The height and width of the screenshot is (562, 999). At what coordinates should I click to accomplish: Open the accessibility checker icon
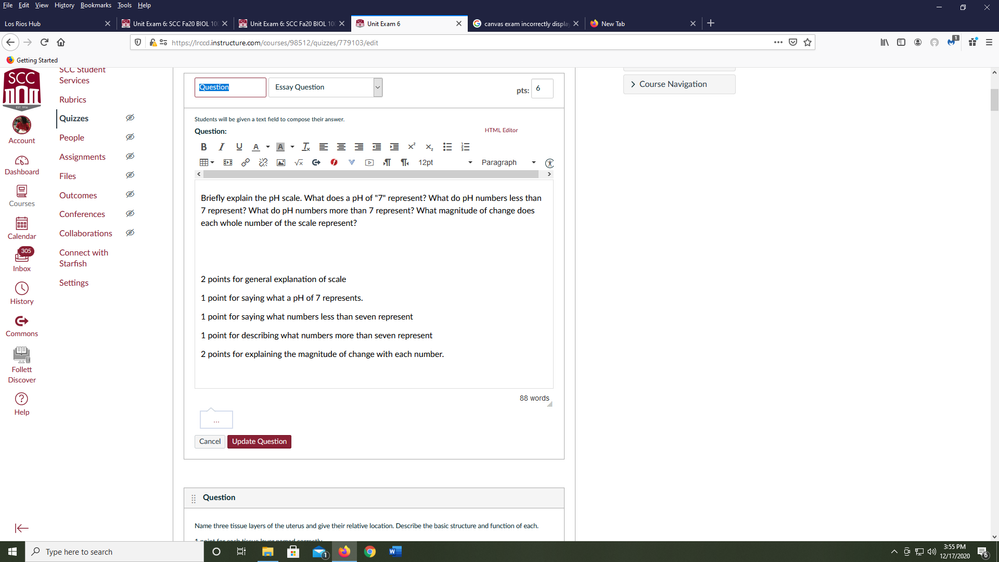point(549,163)
